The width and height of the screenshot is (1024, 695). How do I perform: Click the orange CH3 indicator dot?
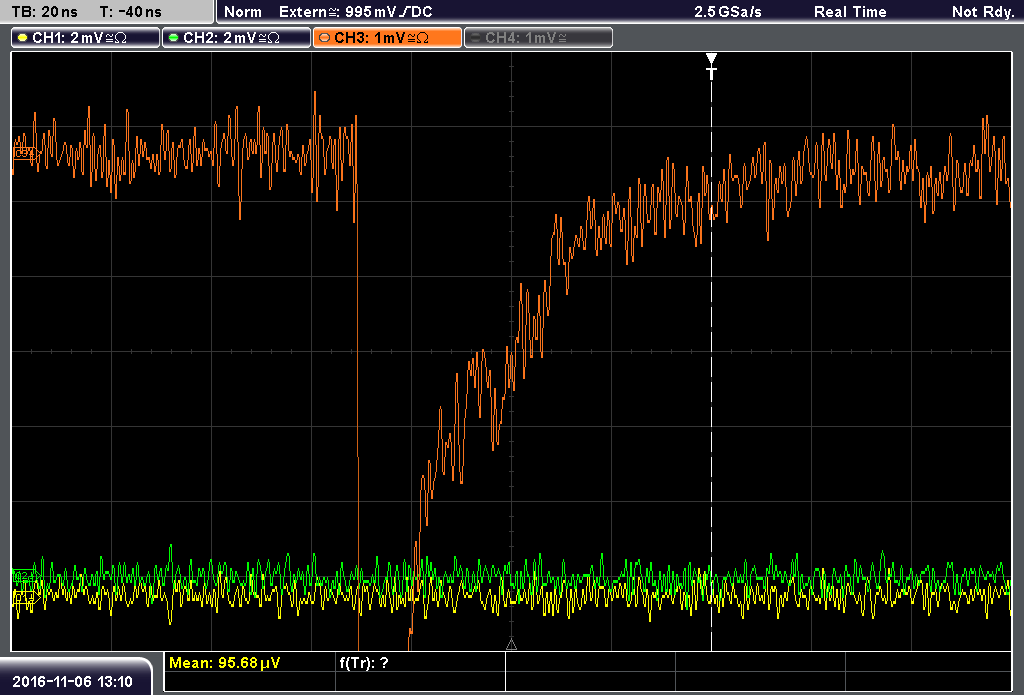pyautogui.click(x=325, y=38)
